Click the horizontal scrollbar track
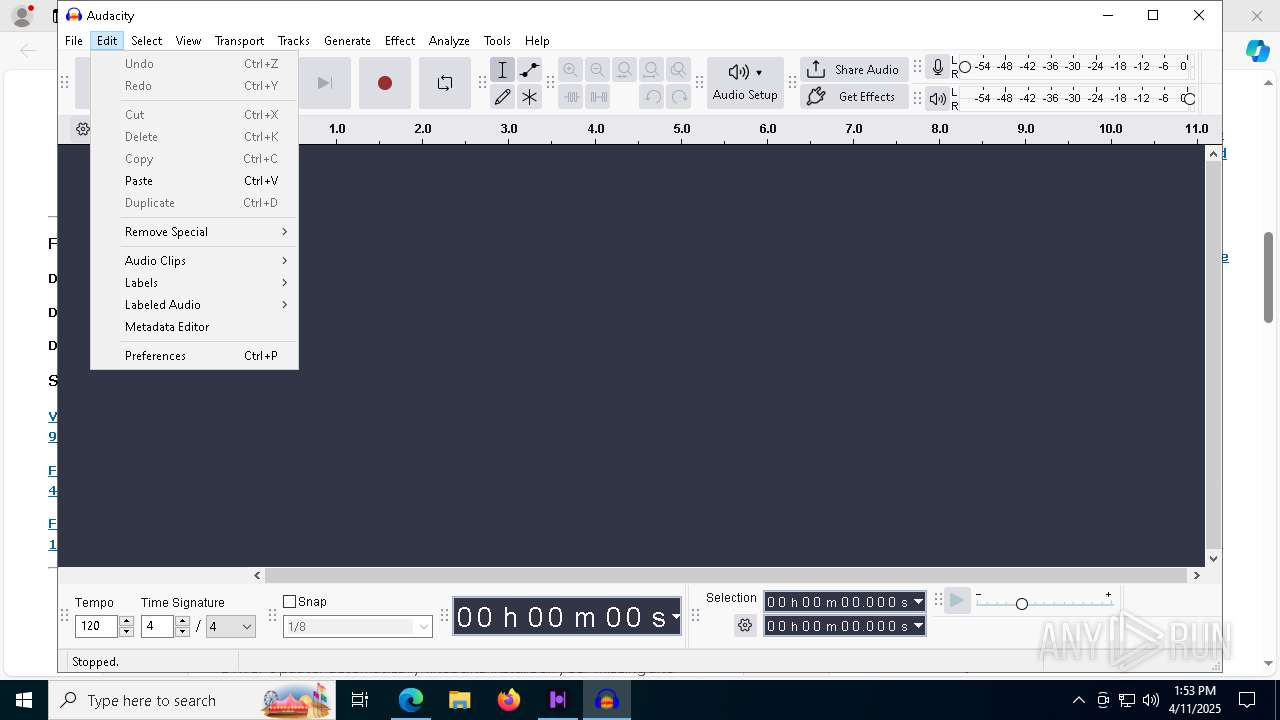Image resolution: width=1280 pixels, height=720 pixels. pos(726,575)
